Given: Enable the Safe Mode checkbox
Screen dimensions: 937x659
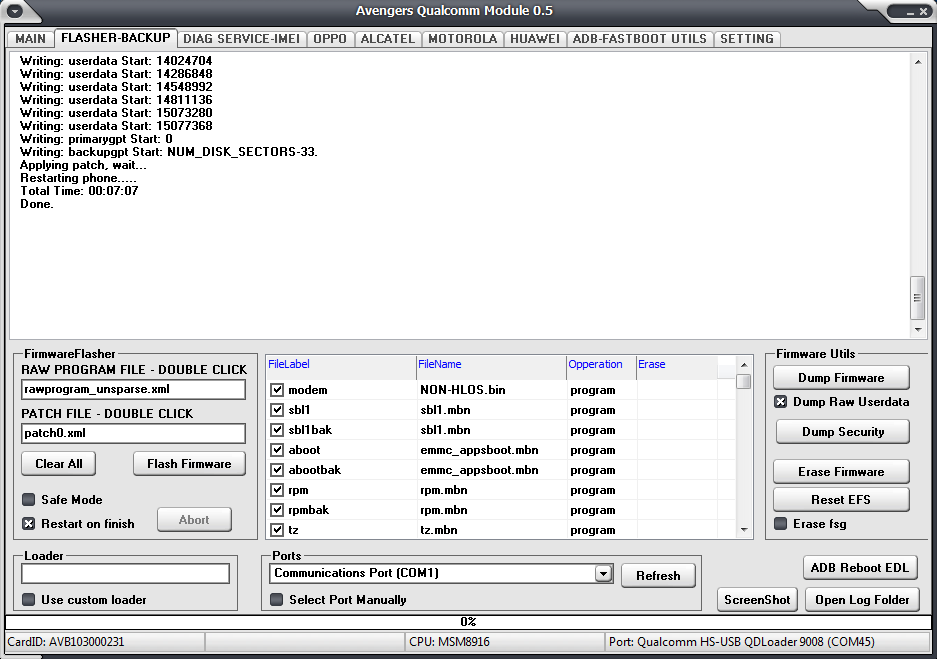Looking at the screenshot, I should tap(28, 499).
